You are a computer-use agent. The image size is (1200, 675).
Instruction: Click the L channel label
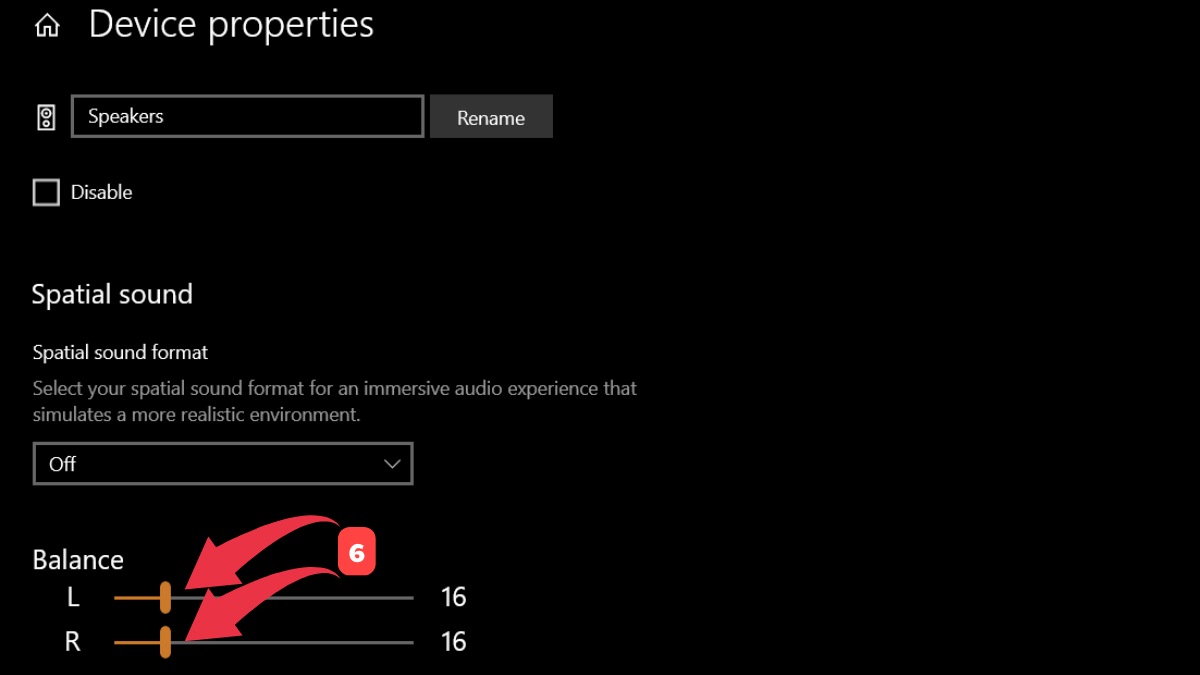tap(73, 598)
